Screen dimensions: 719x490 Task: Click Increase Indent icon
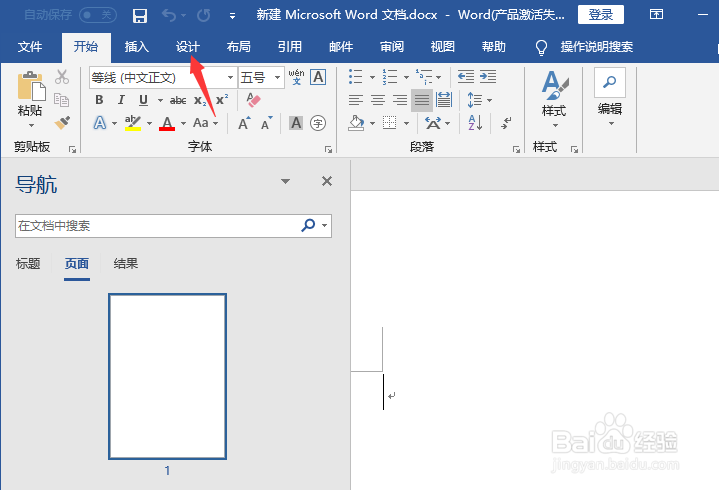coord(488,77)
